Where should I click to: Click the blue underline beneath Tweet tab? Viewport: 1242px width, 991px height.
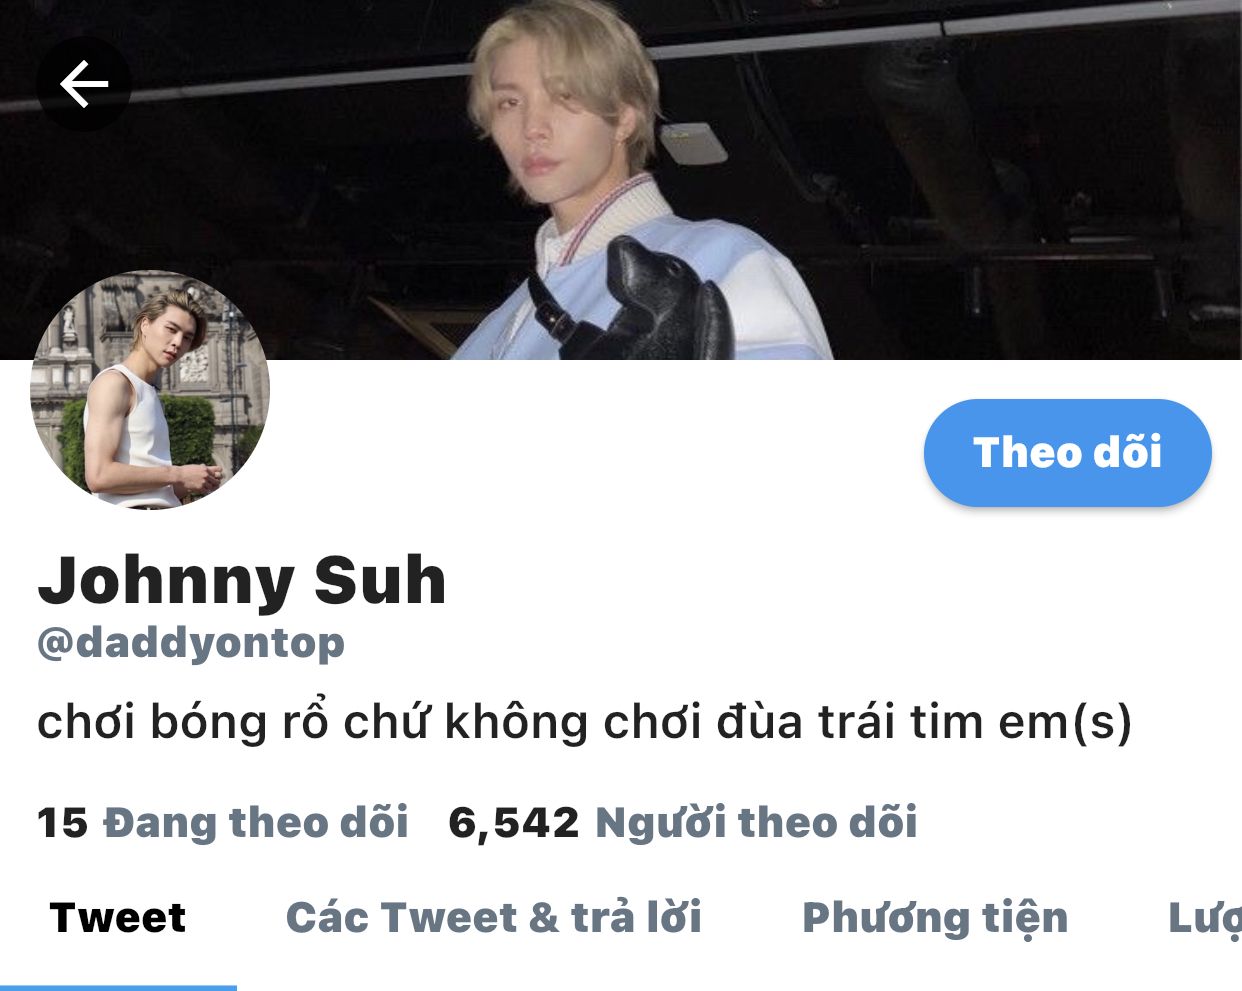click(x=118, y=987)
